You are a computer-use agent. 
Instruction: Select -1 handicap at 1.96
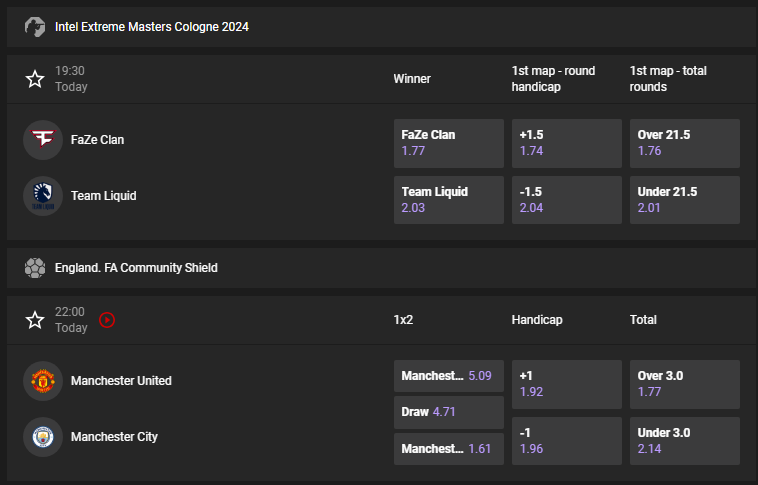(566, 440)
